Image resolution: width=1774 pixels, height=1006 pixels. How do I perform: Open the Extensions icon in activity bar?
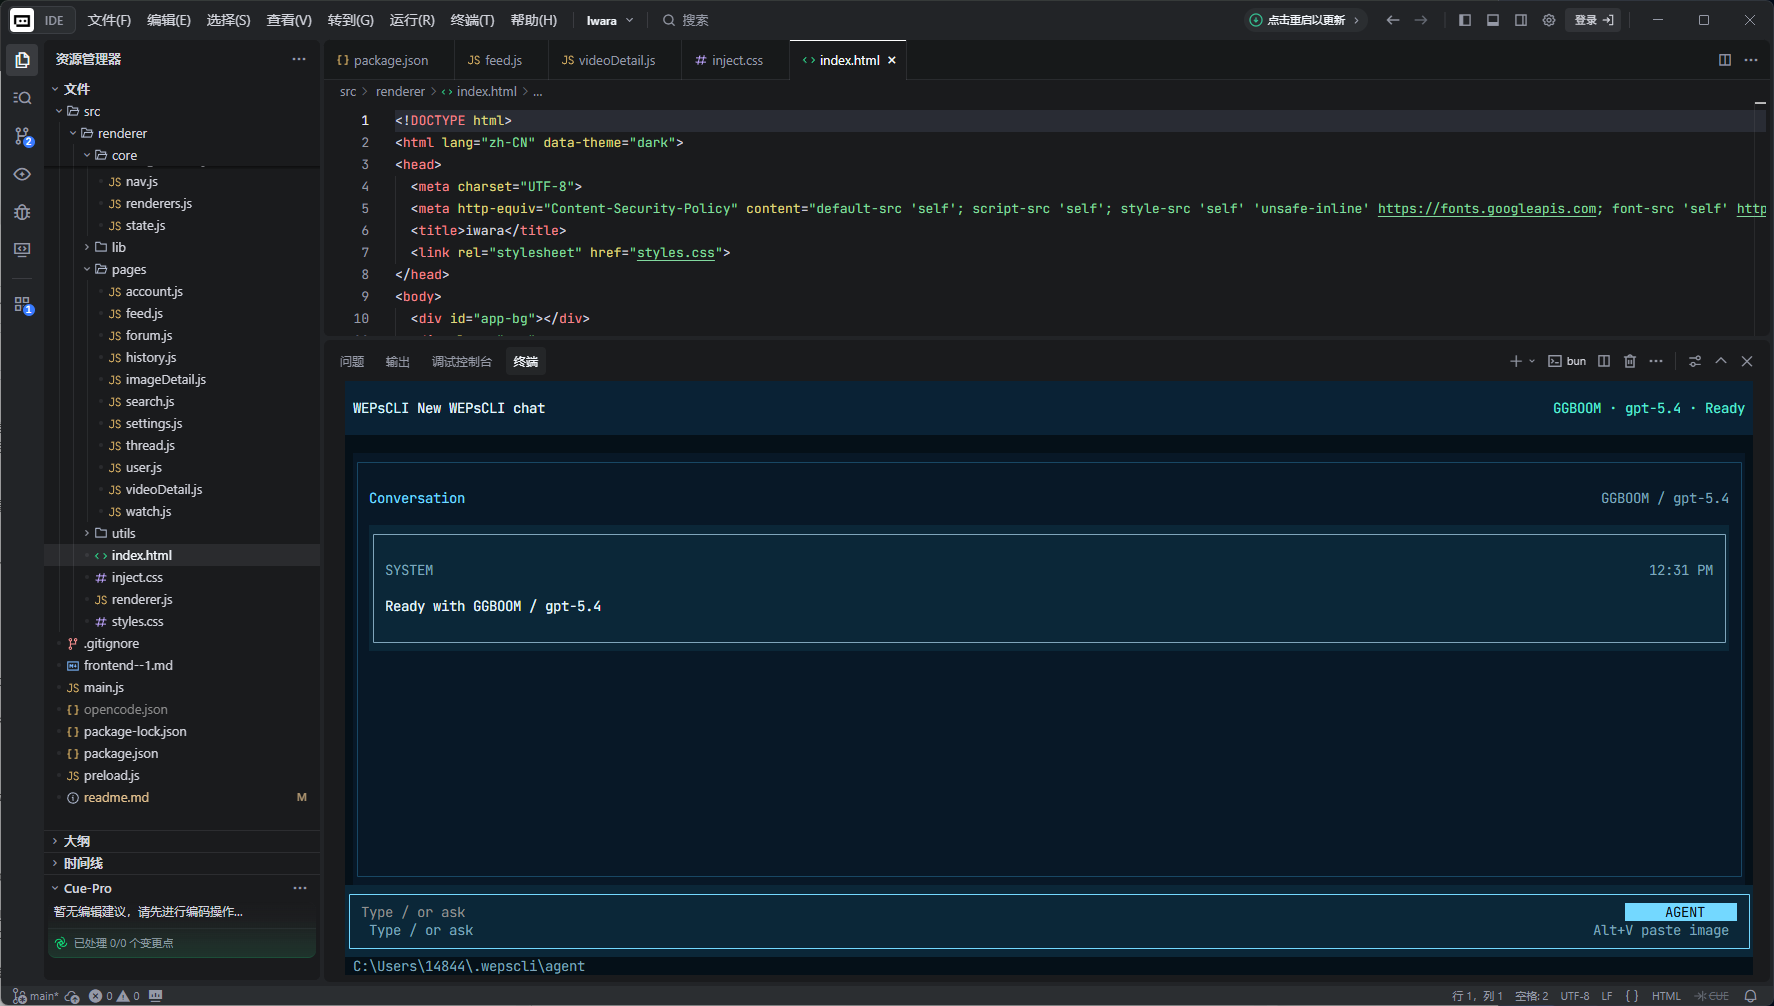click(22, 304)
